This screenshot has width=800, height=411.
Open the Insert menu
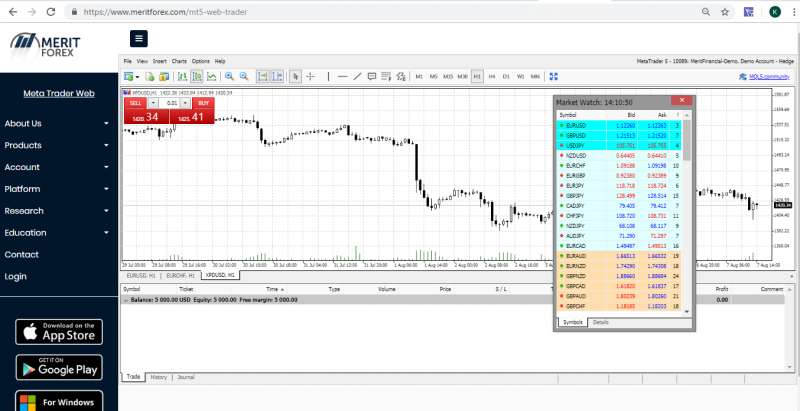tap(160, 61)
